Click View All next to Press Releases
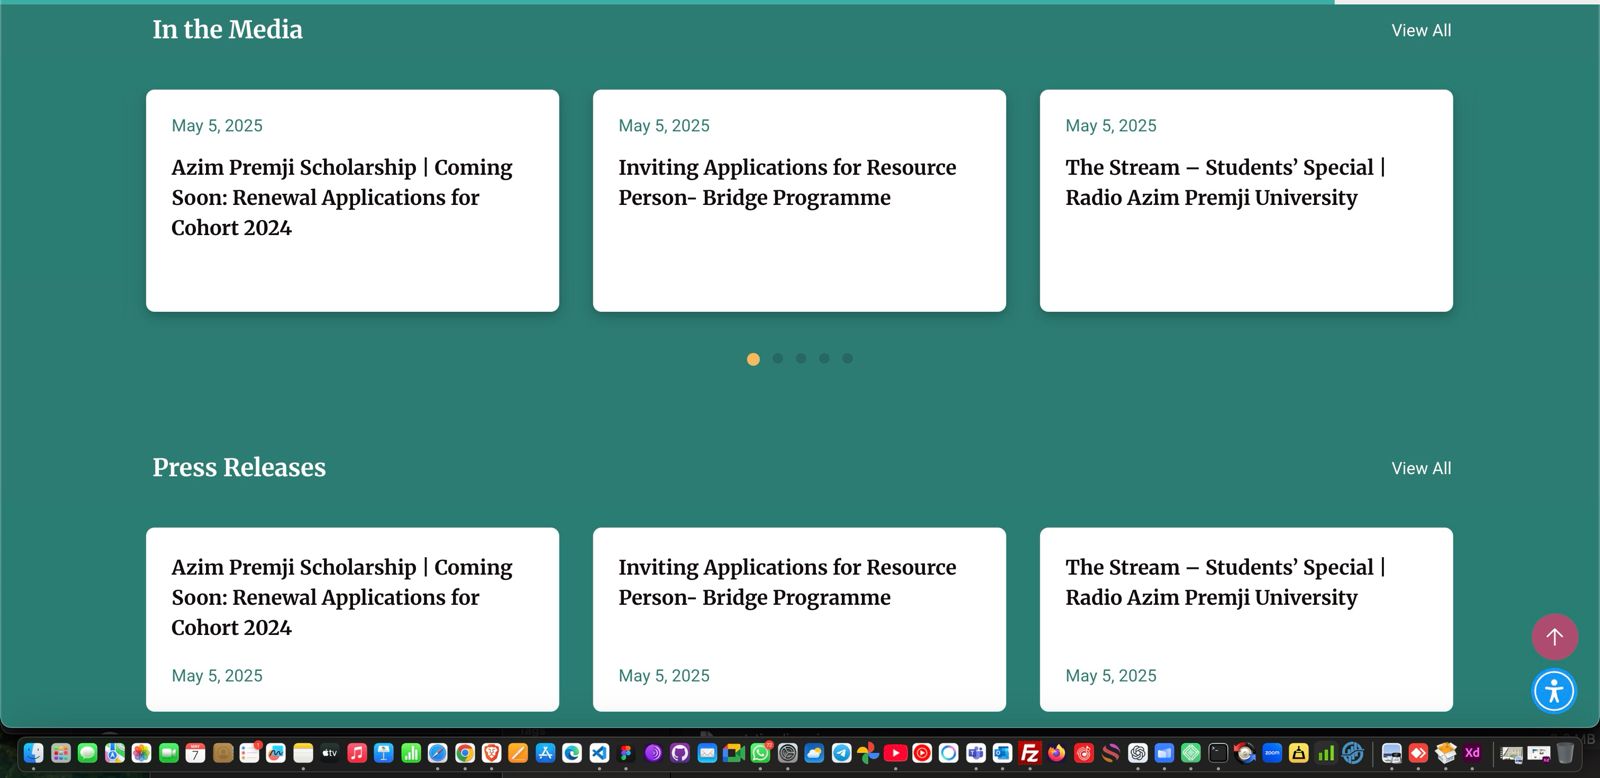The width and height of the screenshot is (1600, 778). (x=1421, y=468)
